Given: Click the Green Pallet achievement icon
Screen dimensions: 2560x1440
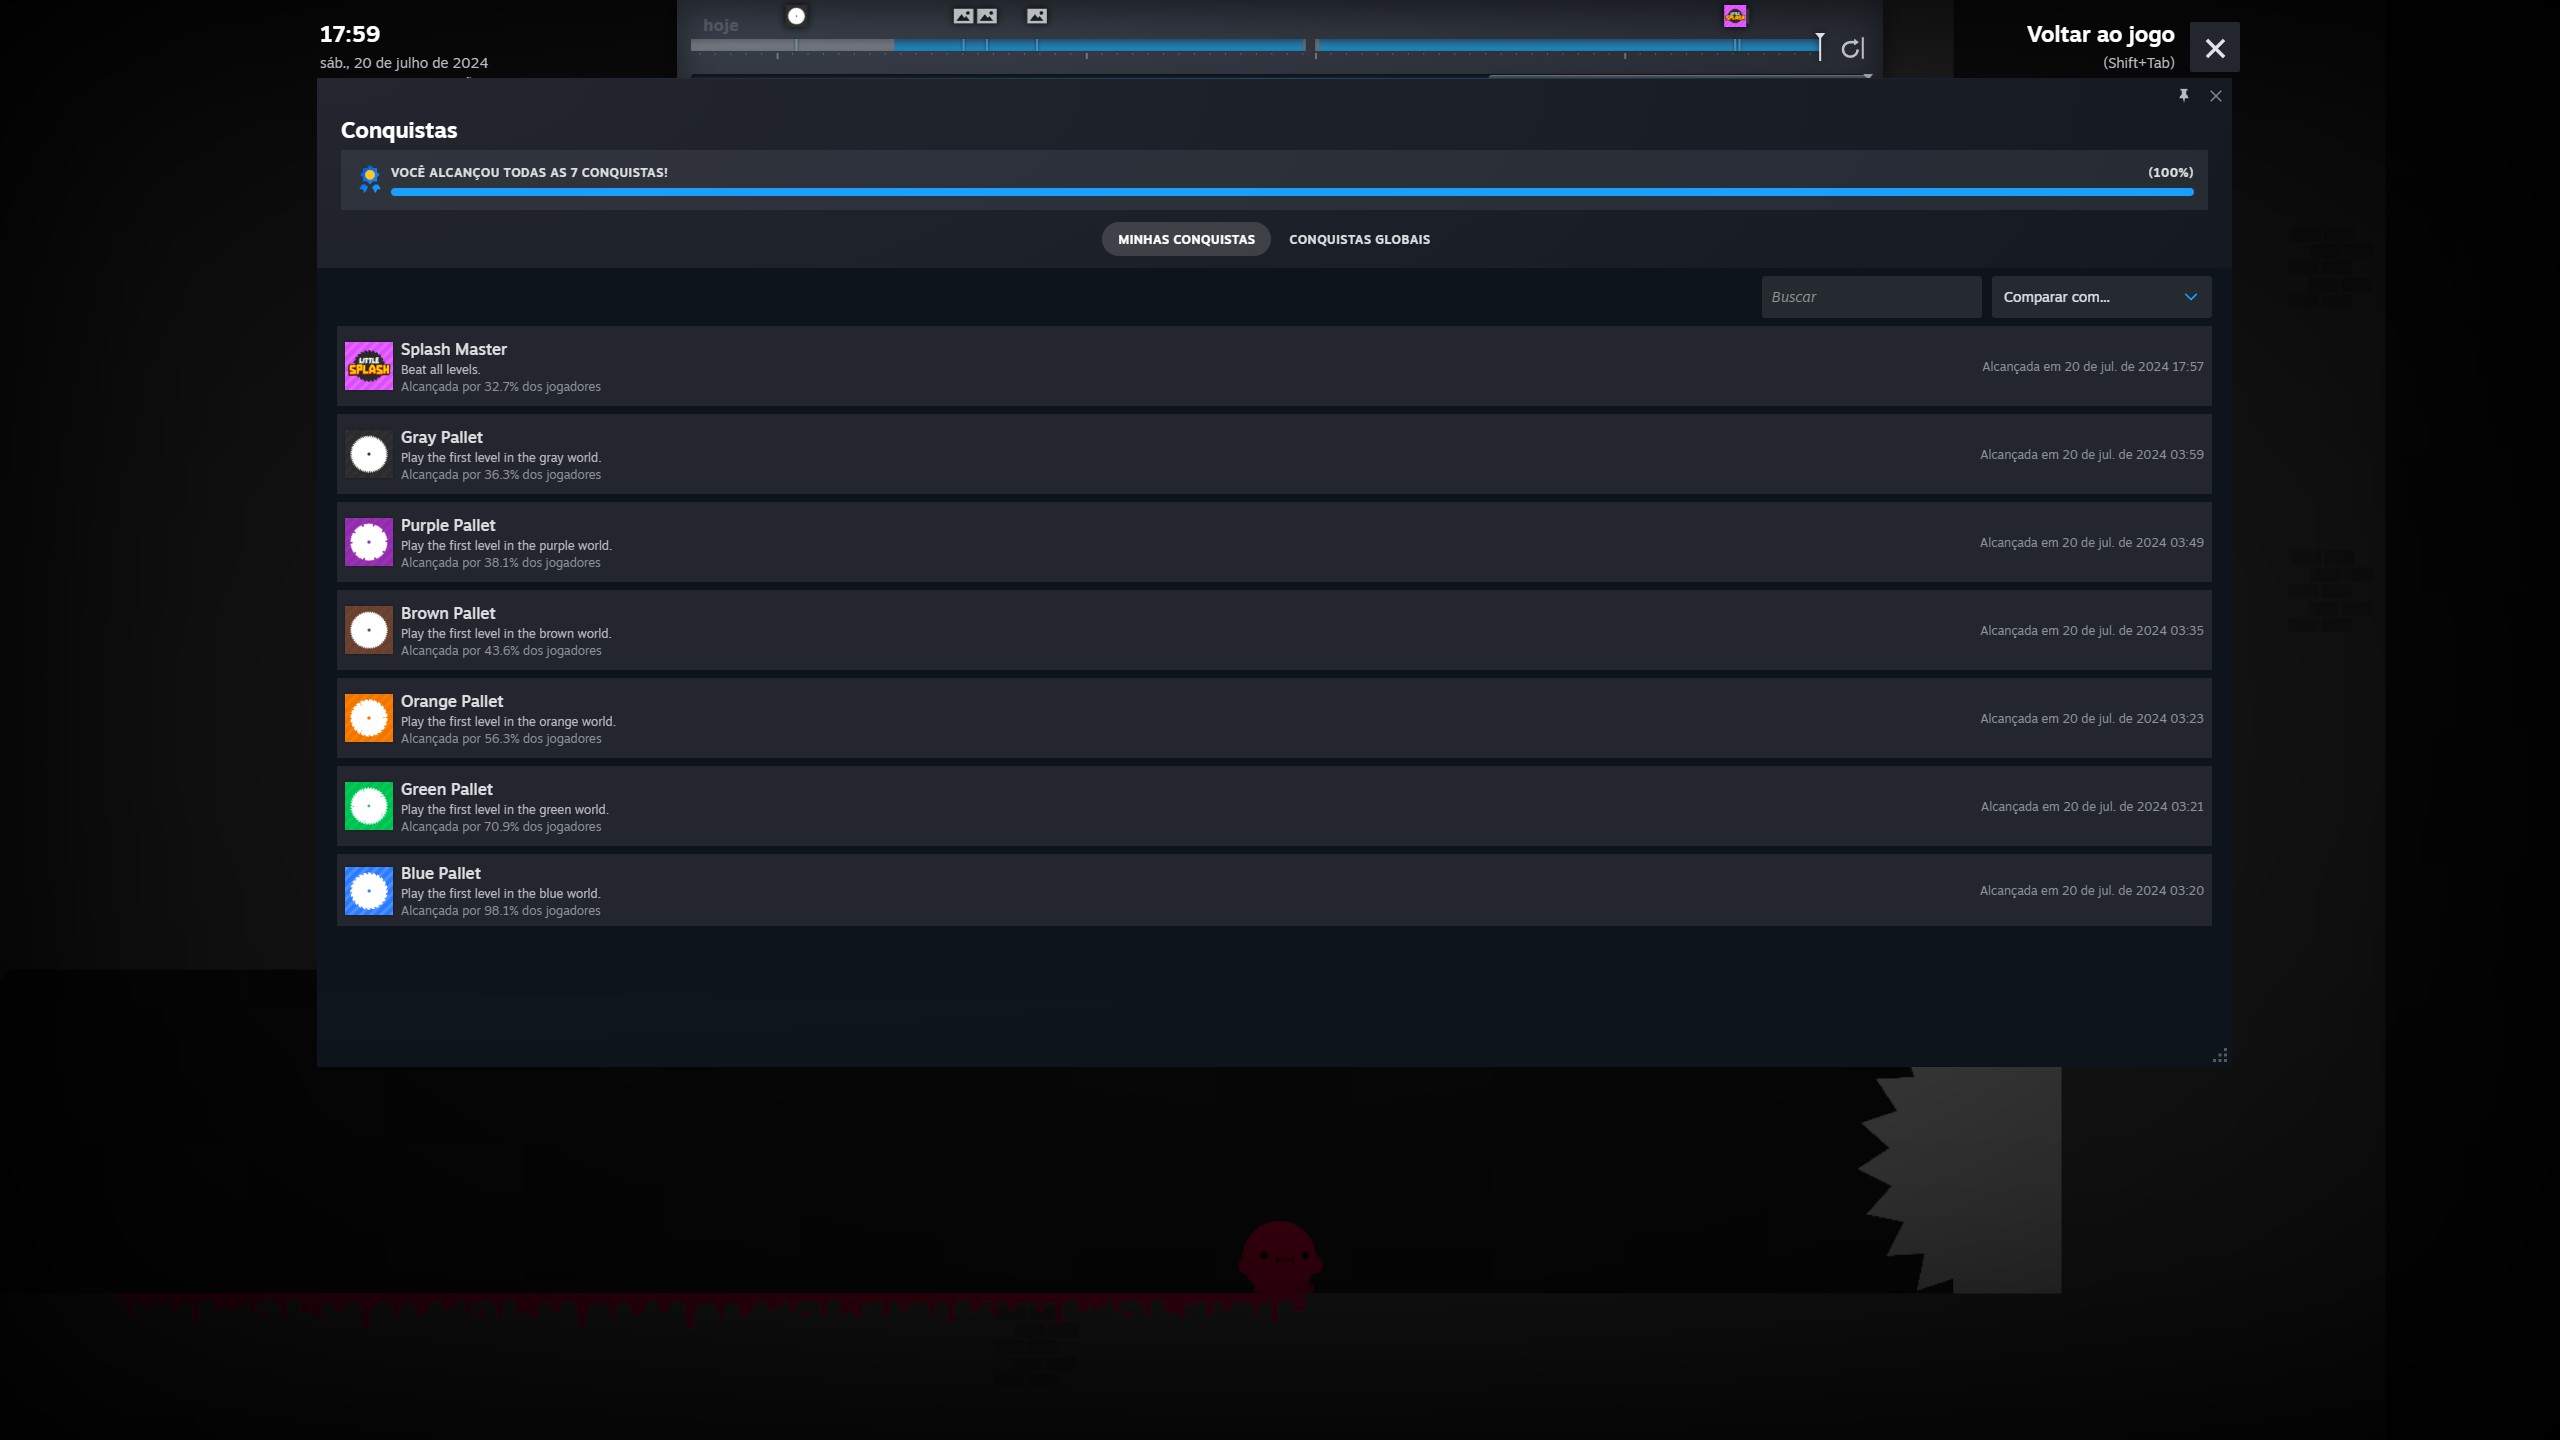Looking at the screenshot, I should pyautogui.click(x=368, y=806).
